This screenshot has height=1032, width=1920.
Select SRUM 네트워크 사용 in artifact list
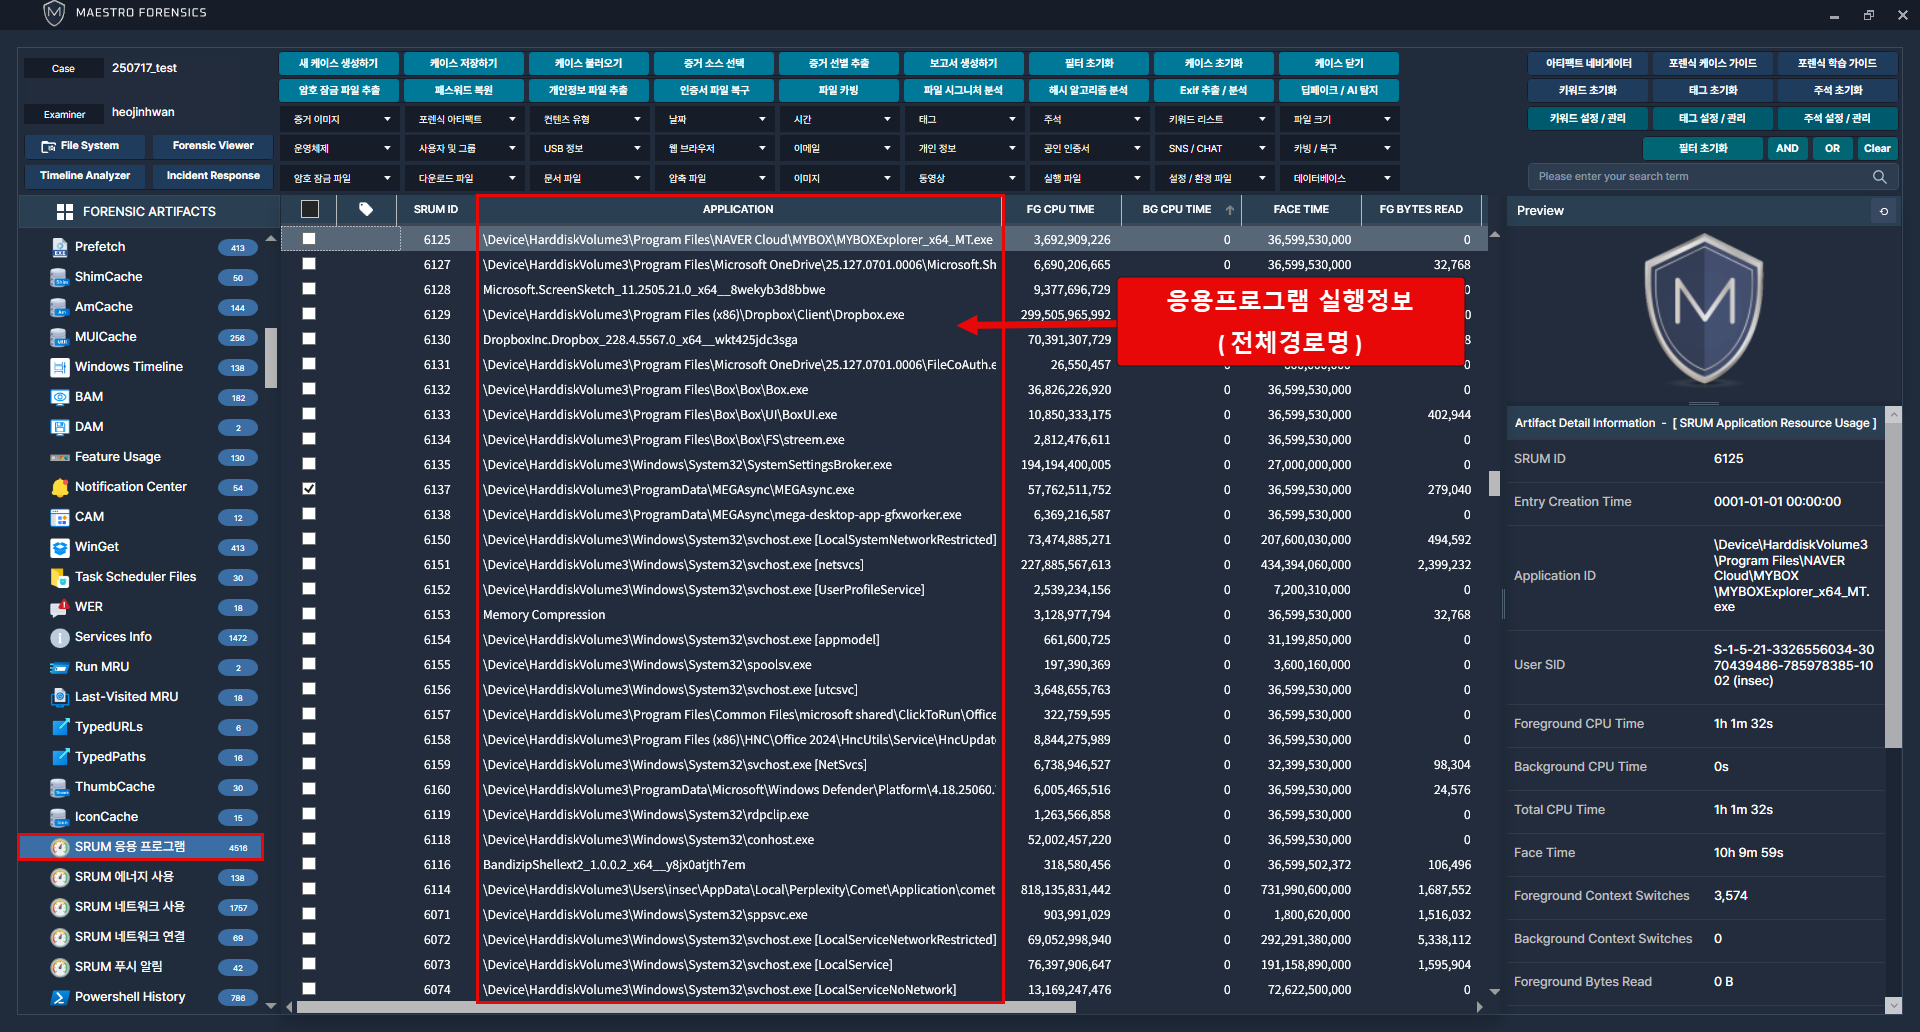[129, 907]
